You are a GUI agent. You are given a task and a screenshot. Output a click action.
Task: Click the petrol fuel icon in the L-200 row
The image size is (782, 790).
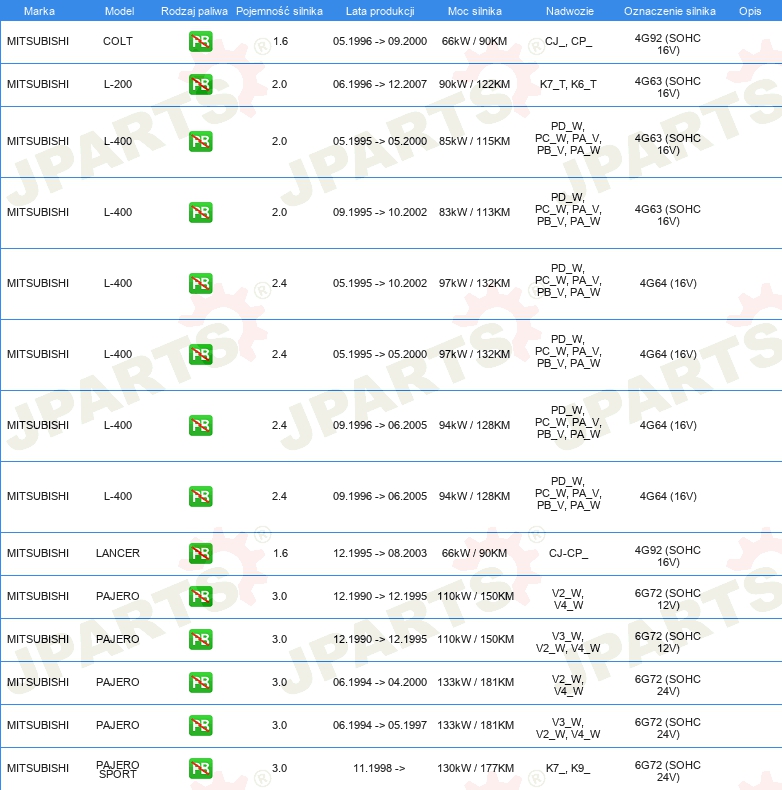click(x=201, y=84)
